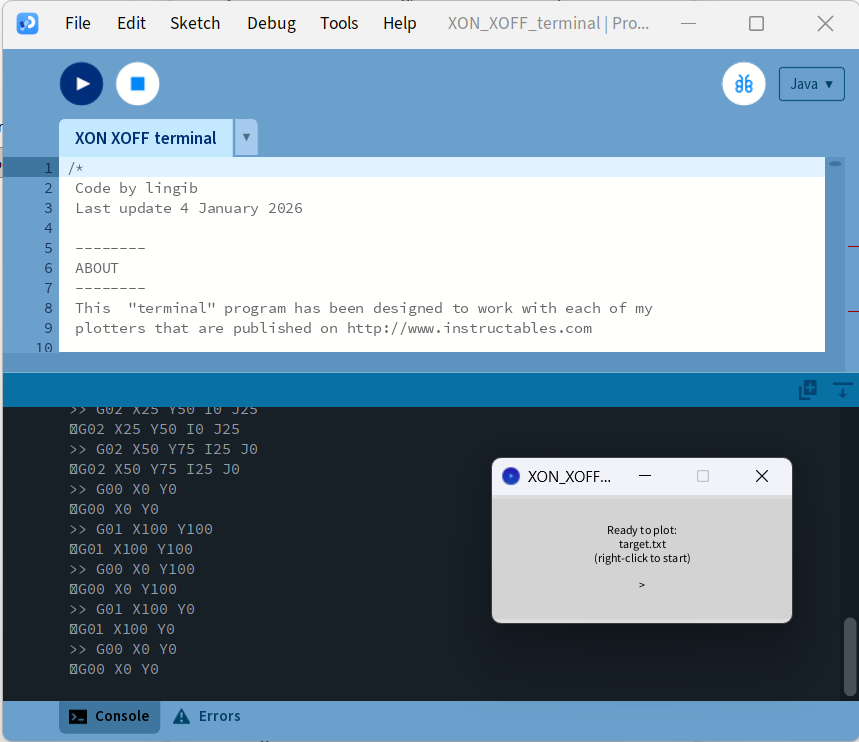Screen dimensions: 859x742
Task: Click the console scroll-to-bottom icon
Action: pyautogui.click(x=843, y=390)
